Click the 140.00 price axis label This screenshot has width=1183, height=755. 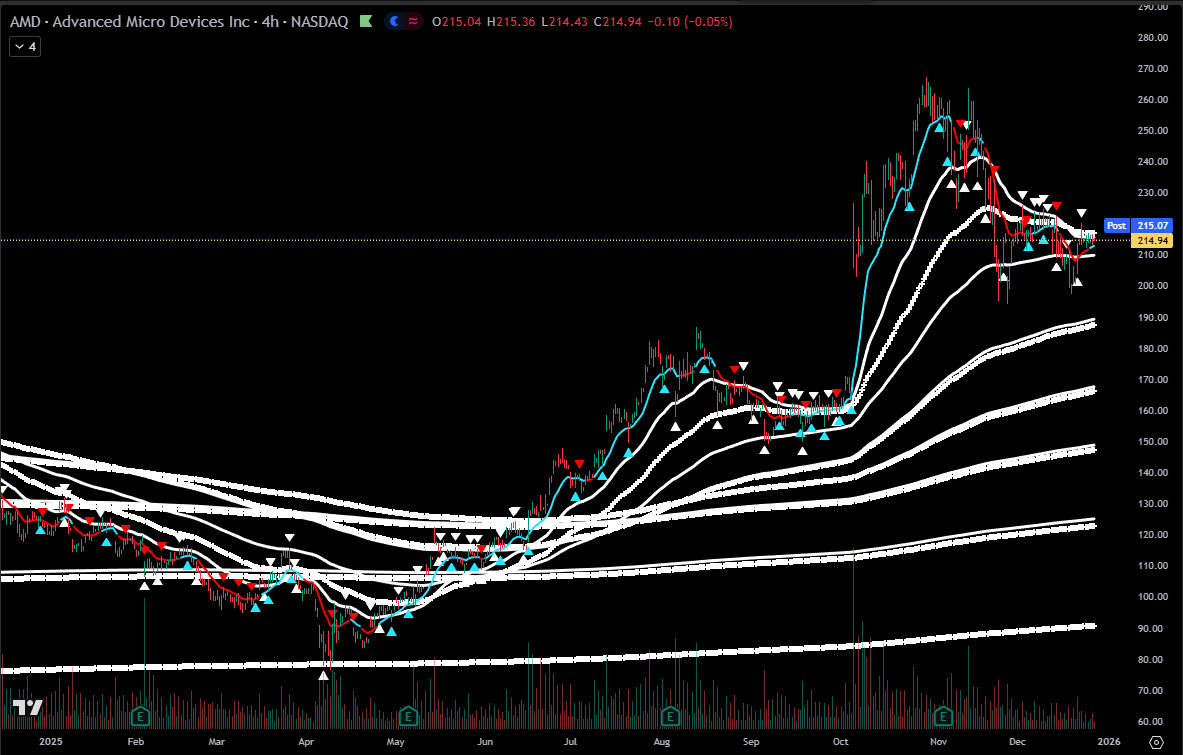point(1152,472)
